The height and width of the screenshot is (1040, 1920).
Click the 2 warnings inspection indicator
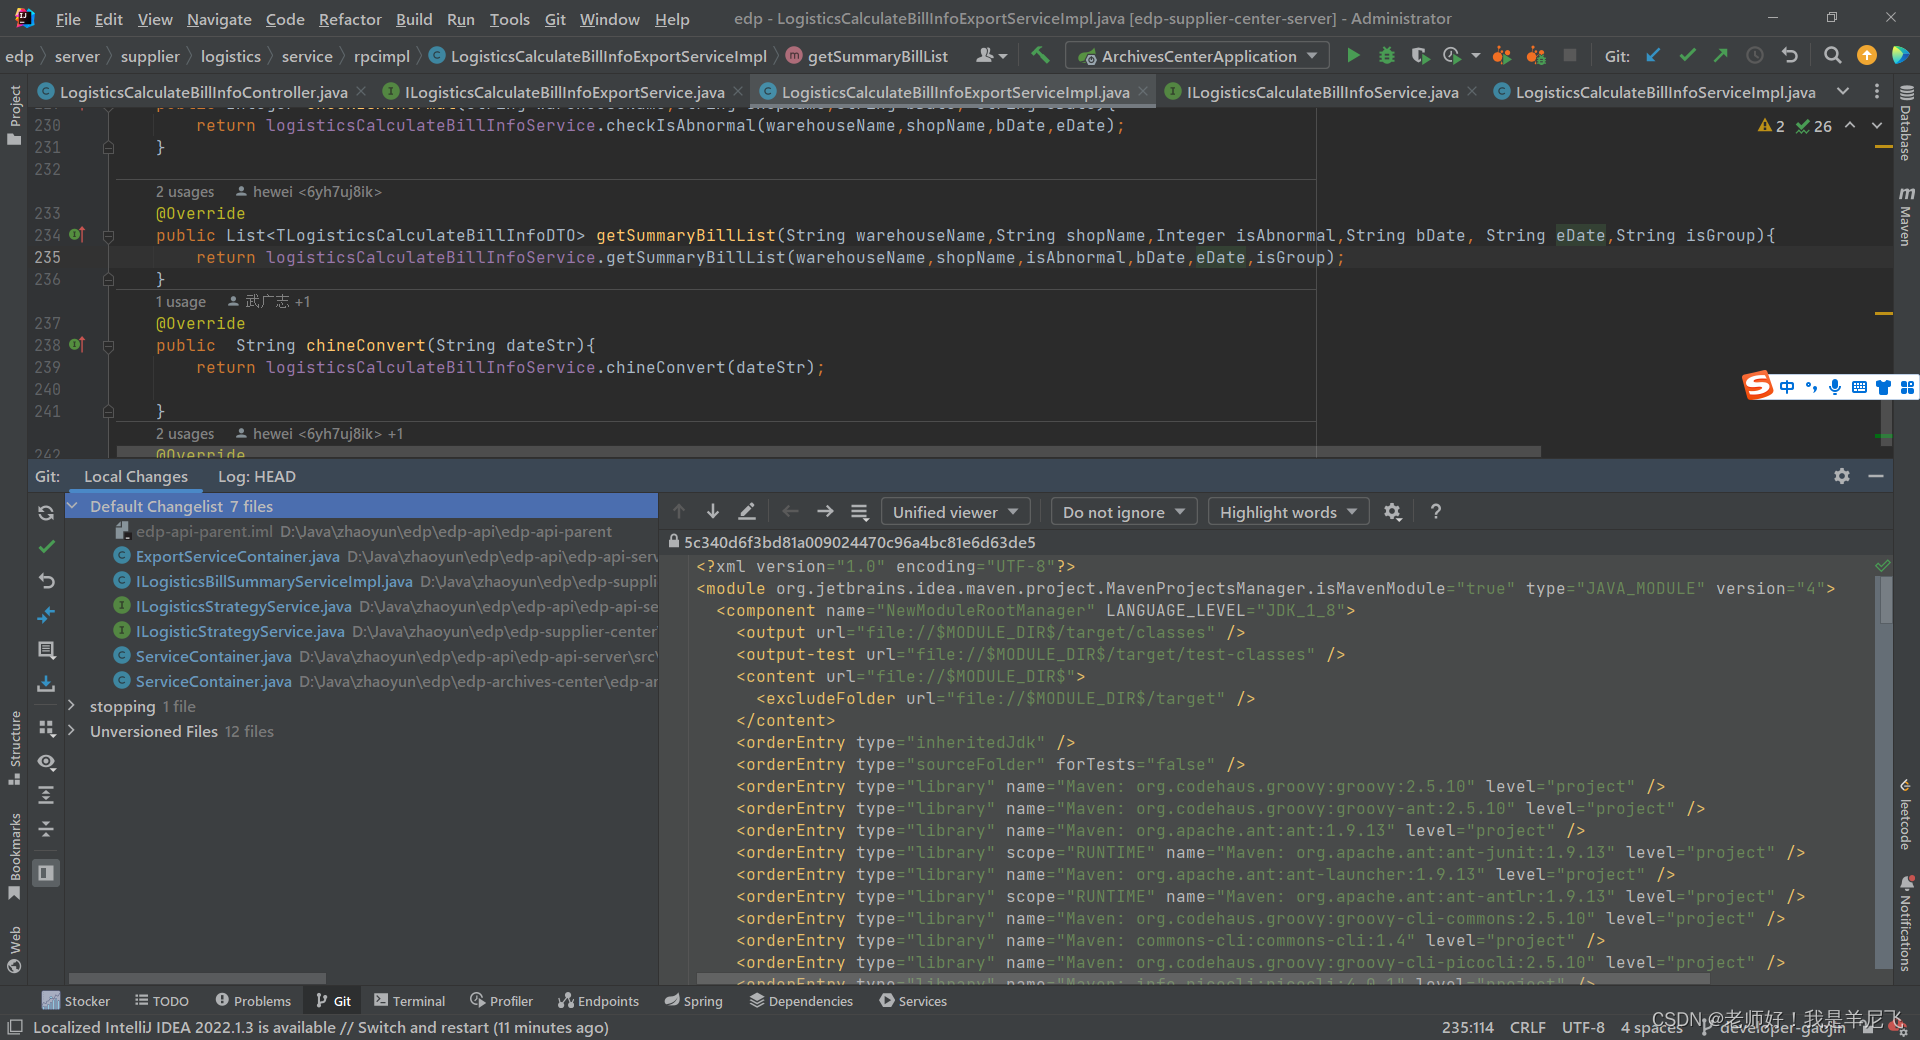click(x=1771, y=126)
